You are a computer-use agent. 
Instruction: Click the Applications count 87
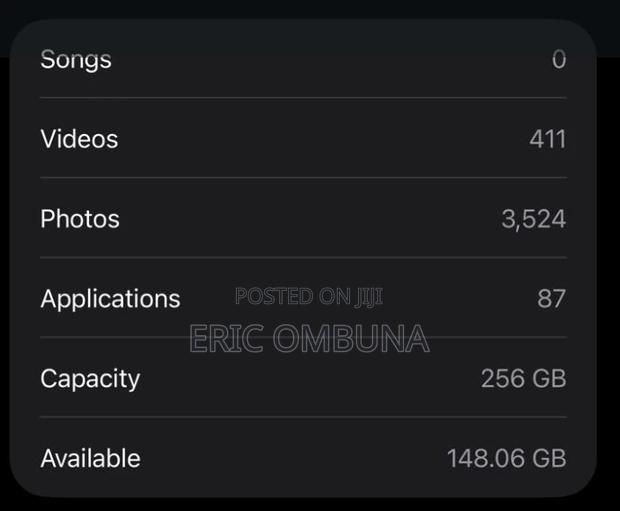point(552,299)
